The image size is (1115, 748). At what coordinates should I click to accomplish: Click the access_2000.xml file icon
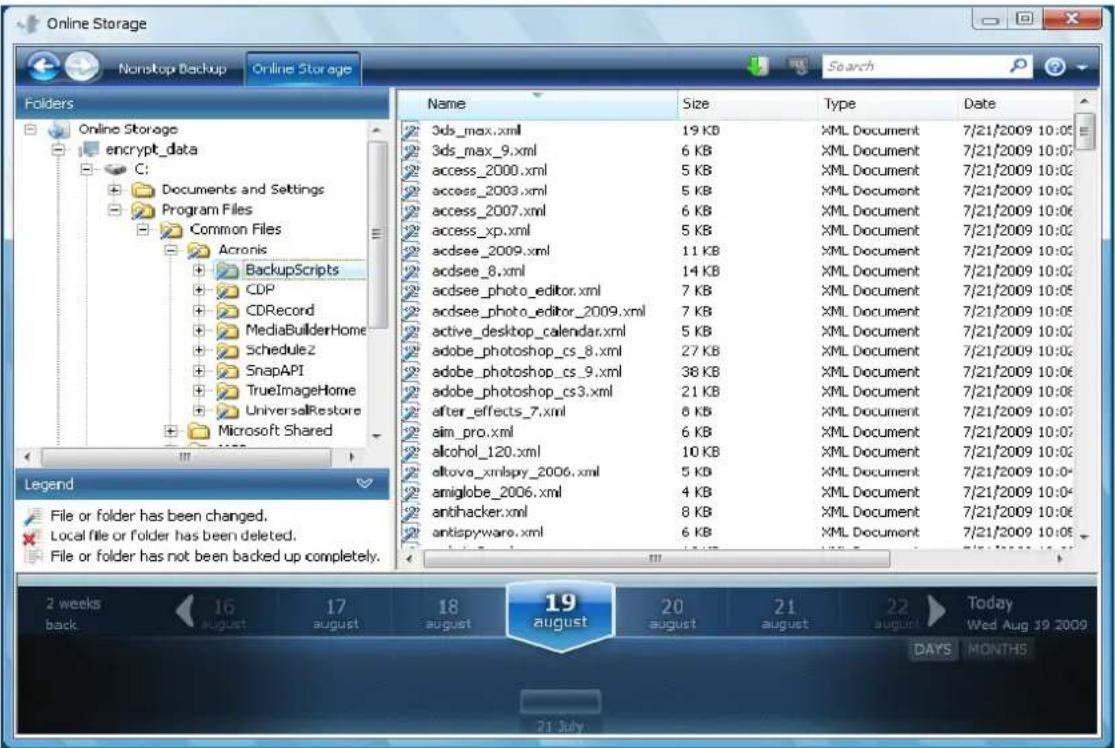pos(411,171)
